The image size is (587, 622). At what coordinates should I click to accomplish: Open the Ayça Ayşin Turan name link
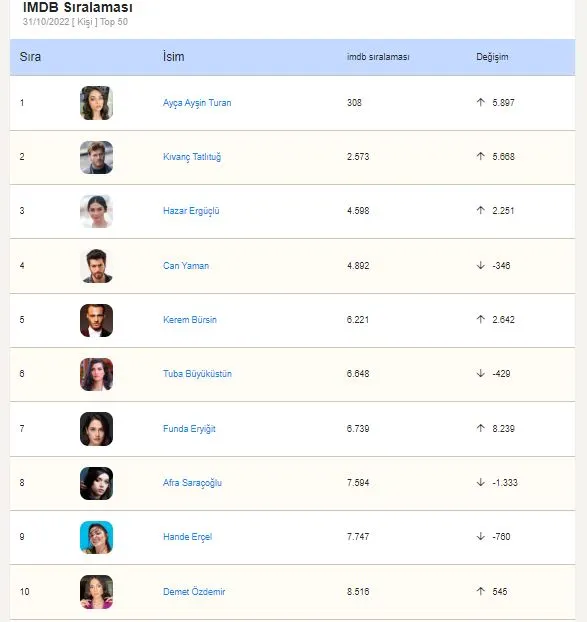(x=197, y=103)
